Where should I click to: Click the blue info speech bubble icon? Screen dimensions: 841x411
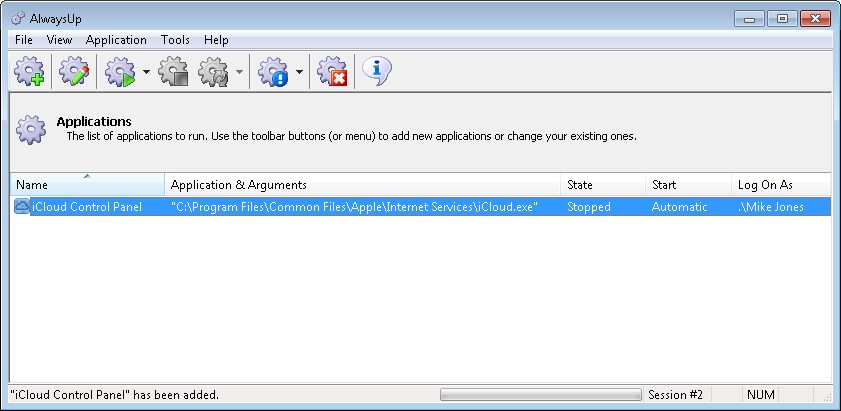[x=377, y=70]
